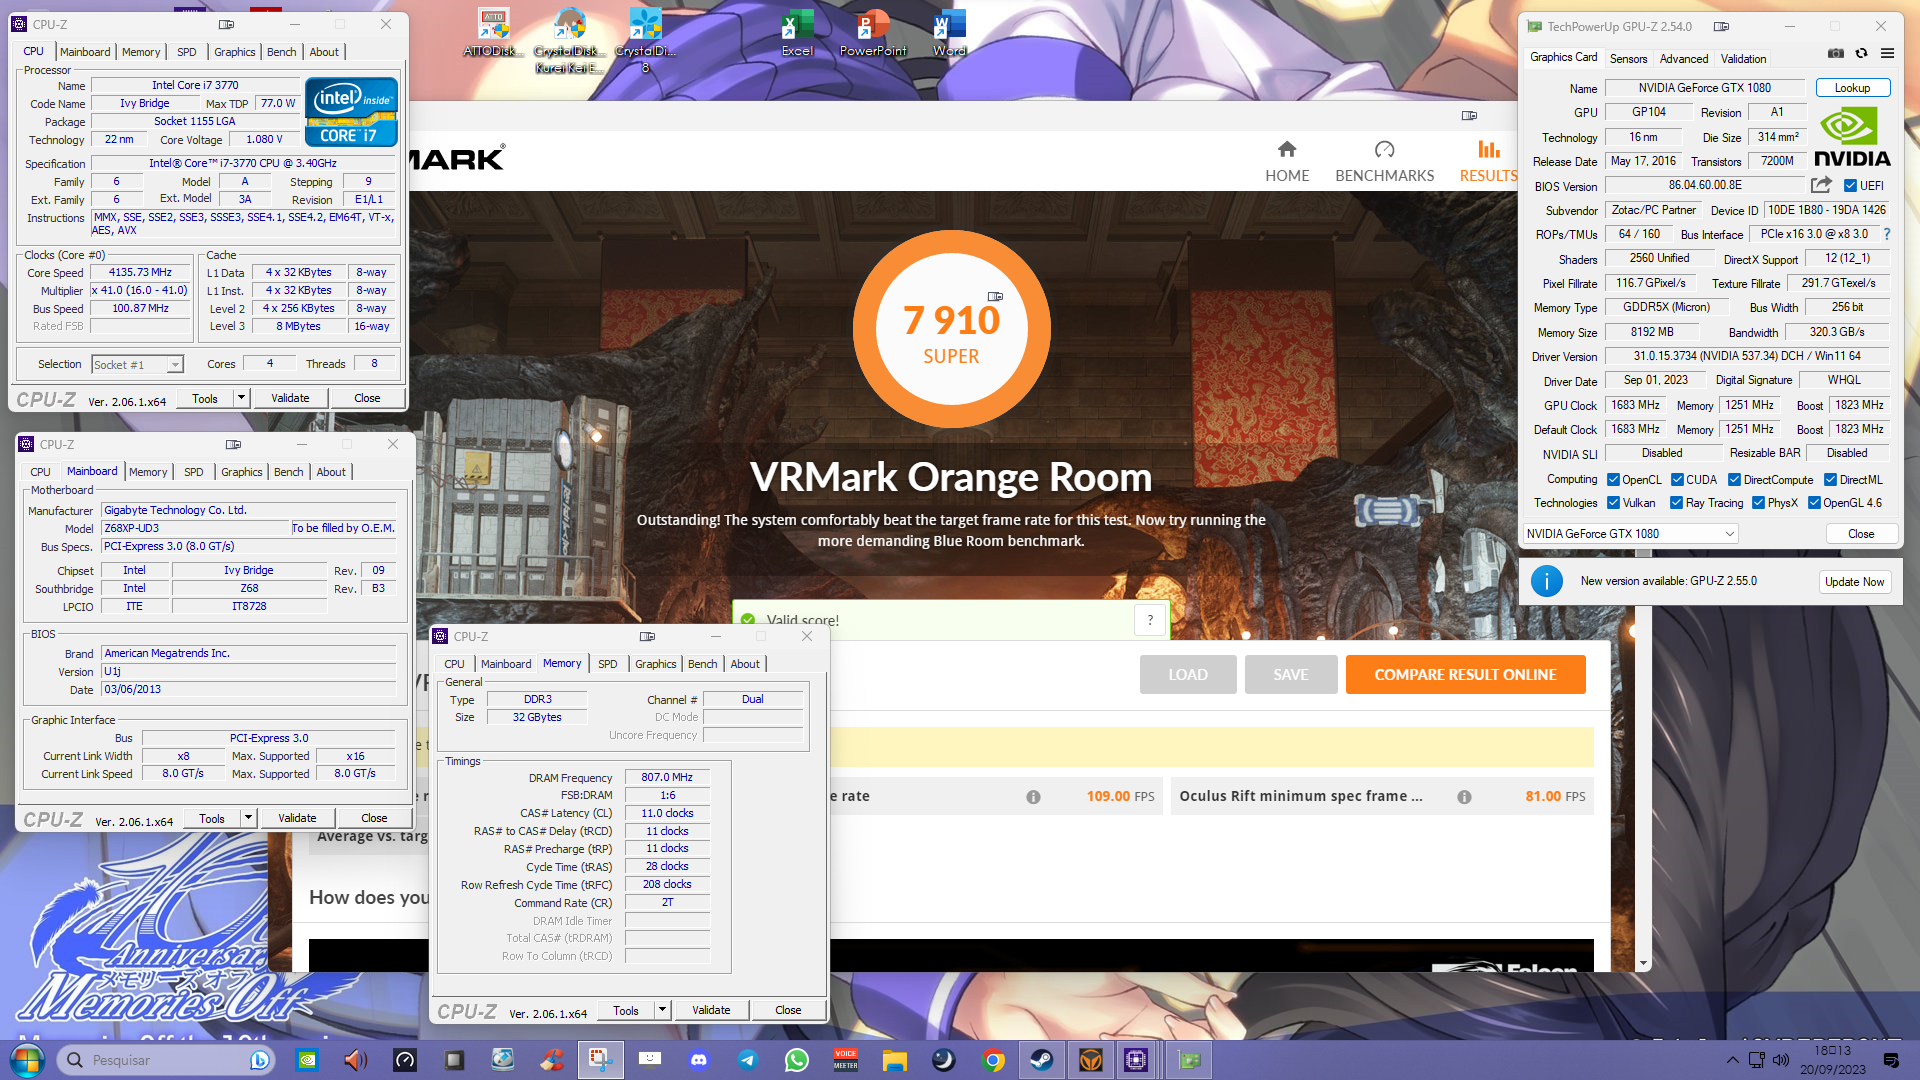Open Excel desktop shortcut
Viewport: 1920px width, 1080px height.
797,32
